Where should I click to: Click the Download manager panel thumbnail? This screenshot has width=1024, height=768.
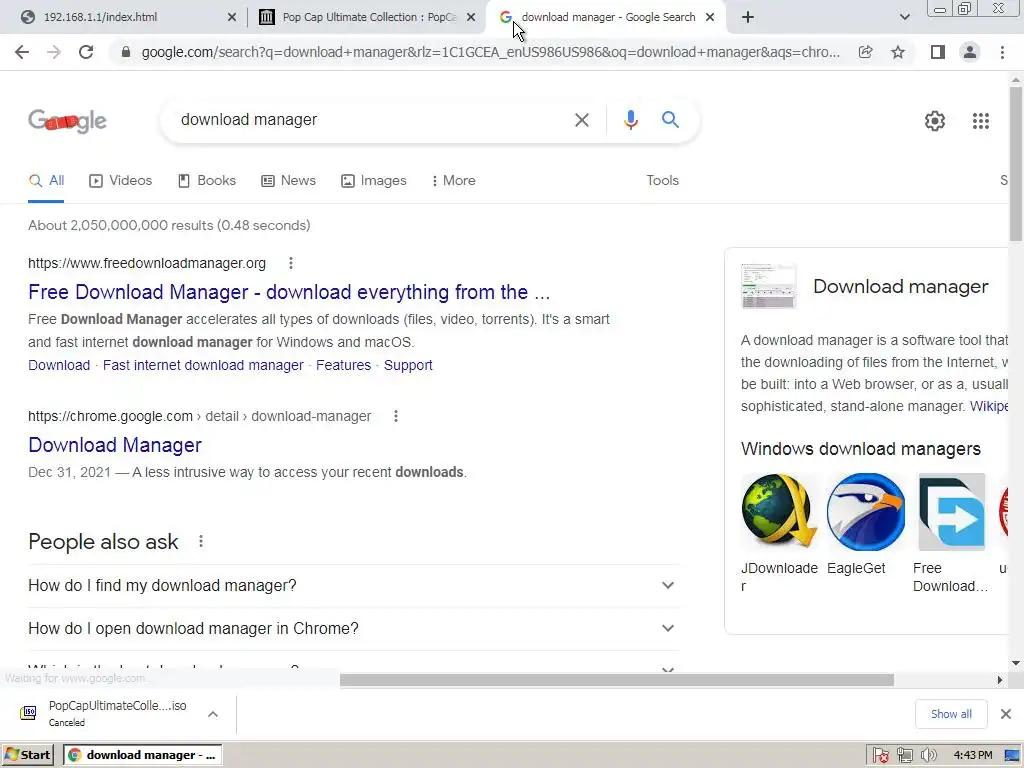(769, 286)
